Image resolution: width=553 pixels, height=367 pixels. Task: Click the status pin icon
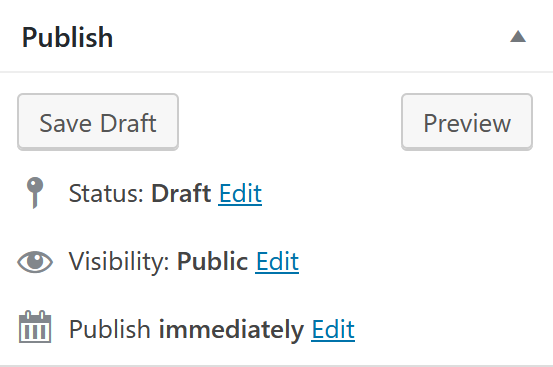(x=35, y=192)
